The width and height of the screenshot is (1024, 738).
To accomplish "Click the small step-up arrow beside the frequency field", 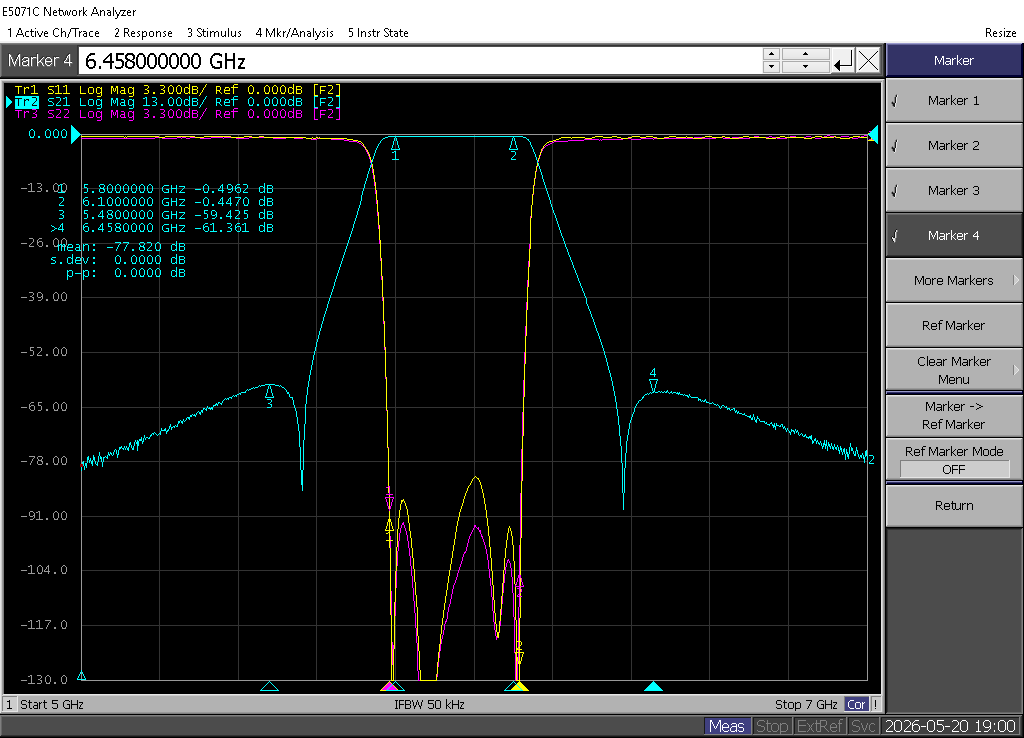I will pos(771,54).
